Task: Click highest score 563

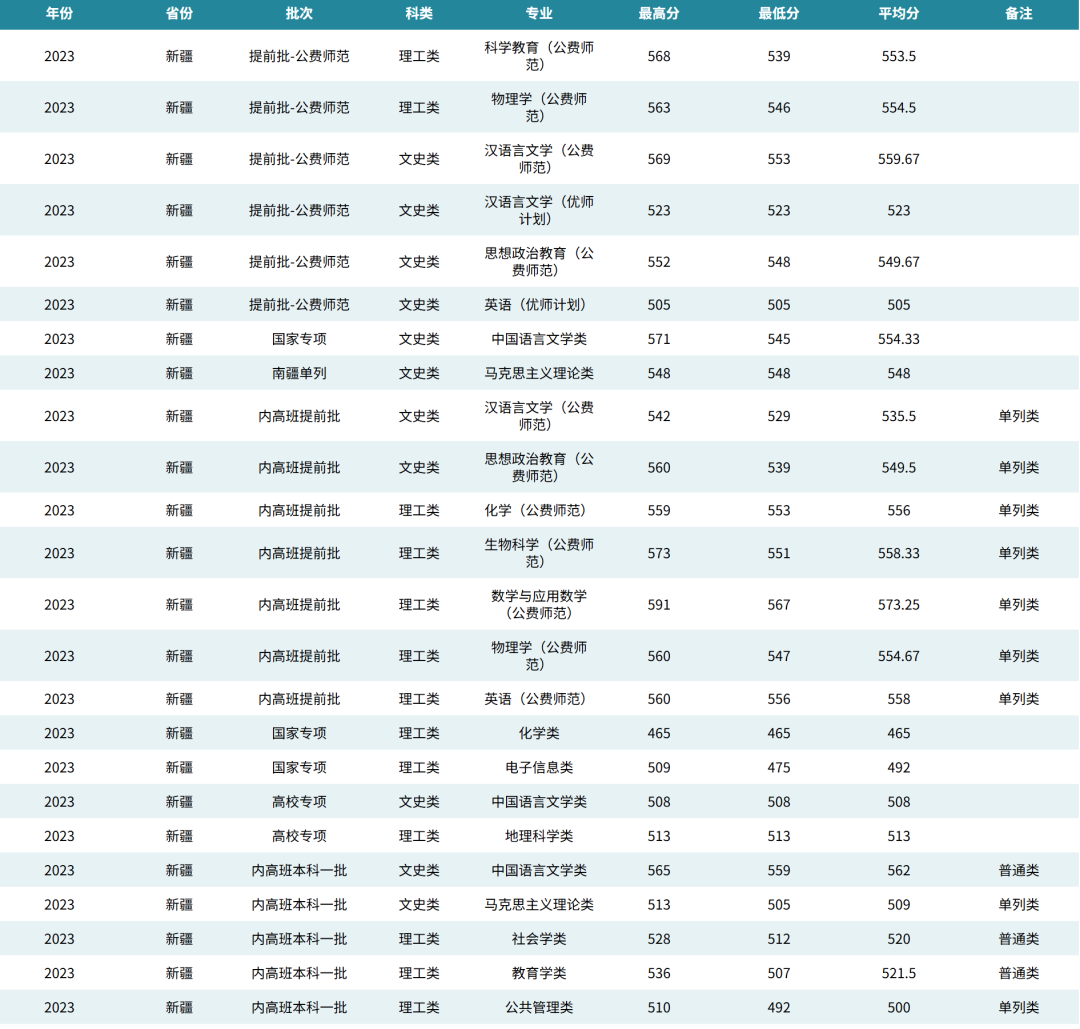Action: click(658, 107)
